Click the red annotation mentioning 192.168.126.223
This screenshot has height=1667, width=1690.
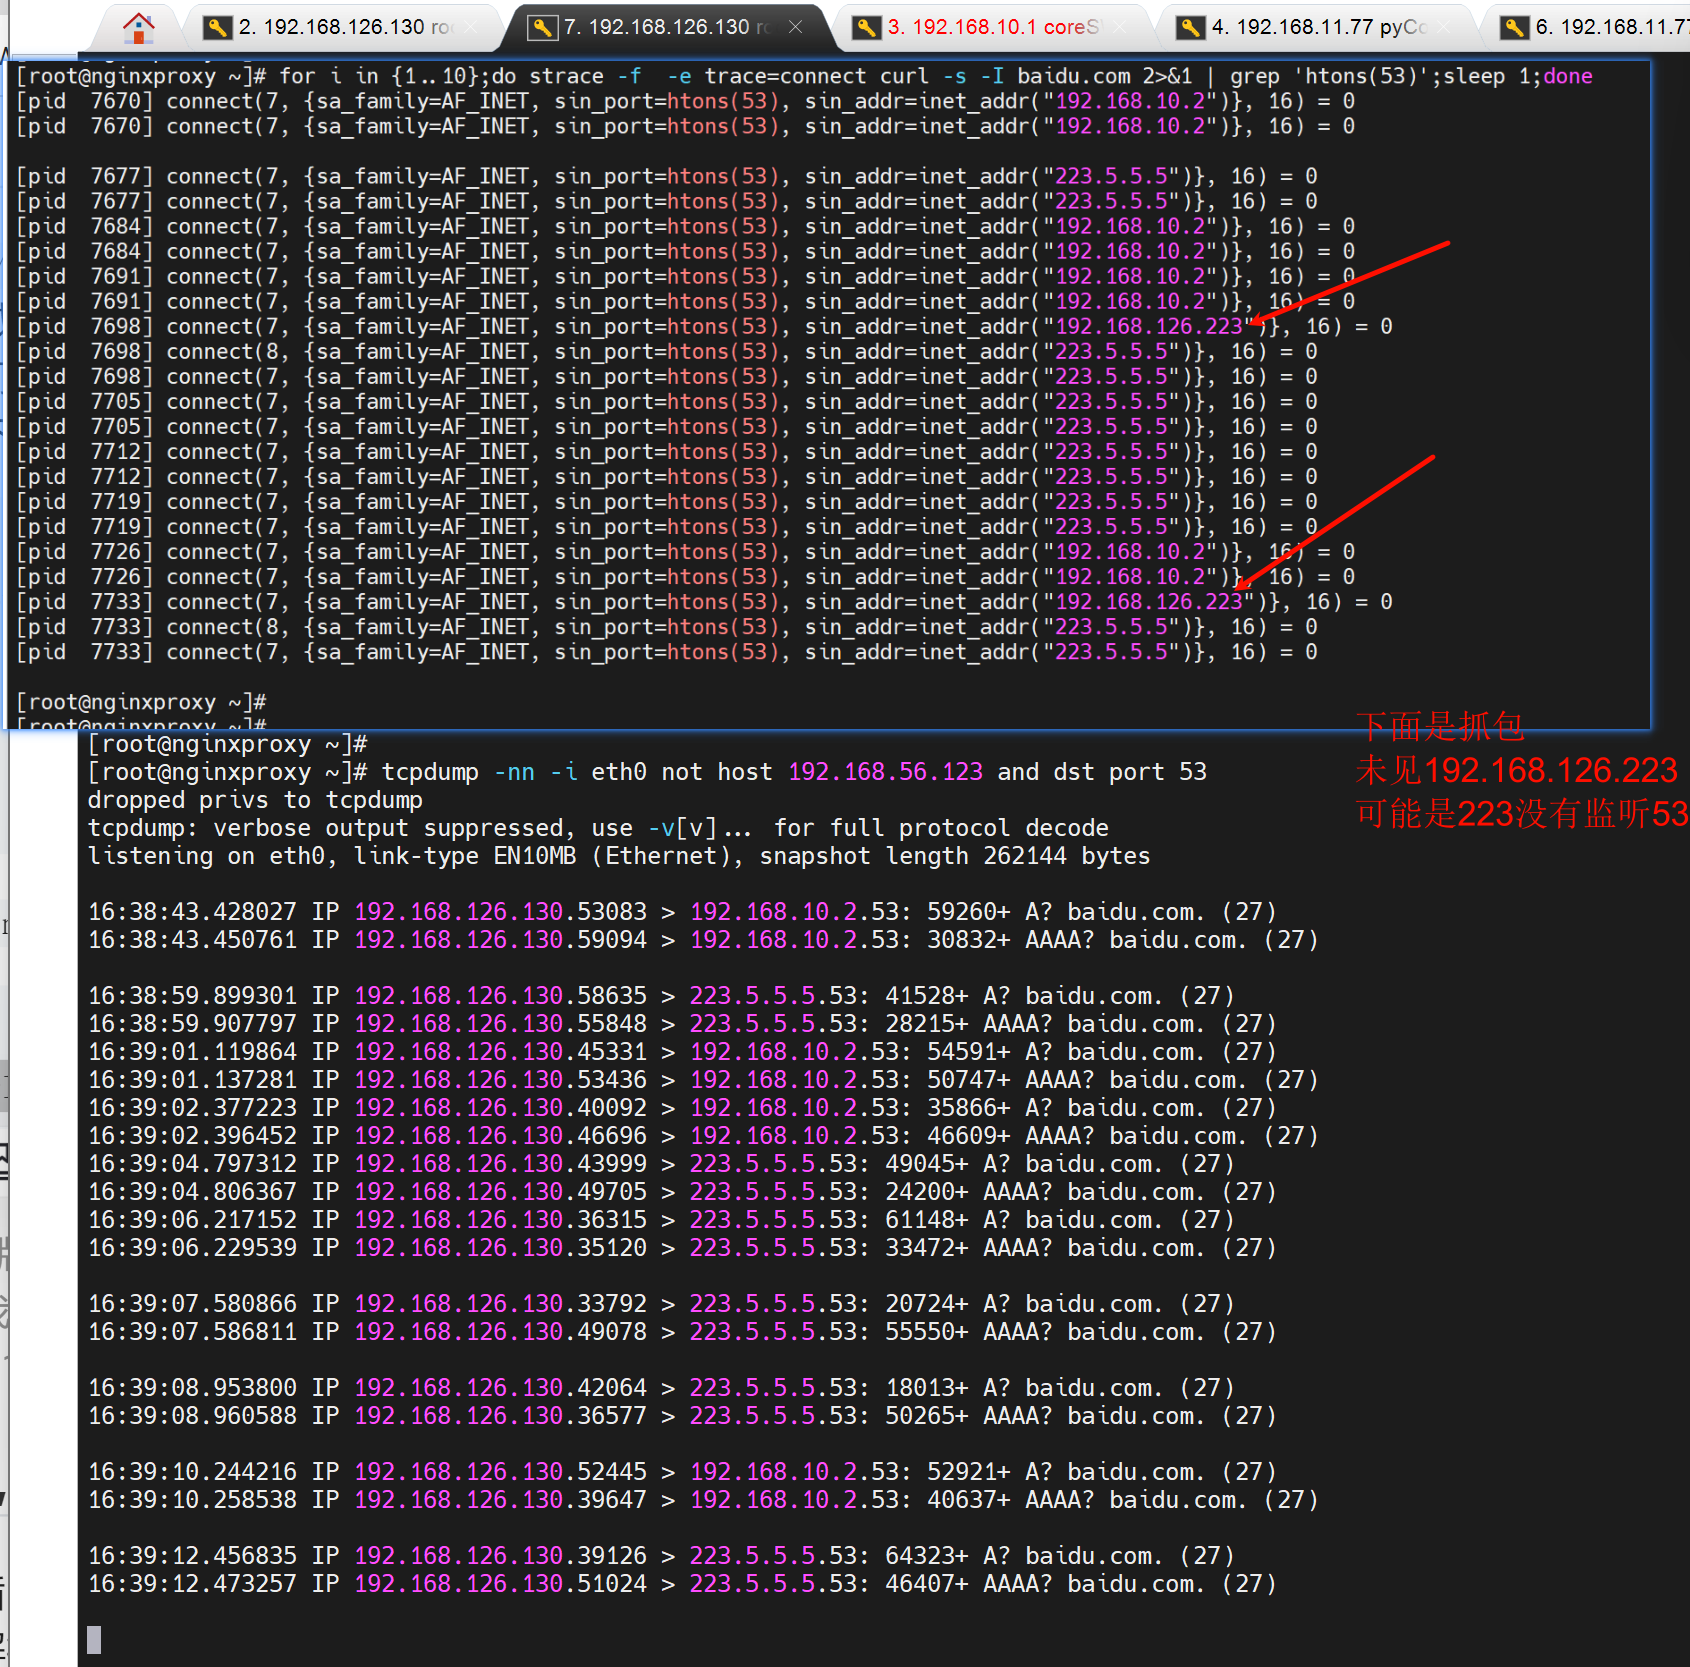[1515, 770]
